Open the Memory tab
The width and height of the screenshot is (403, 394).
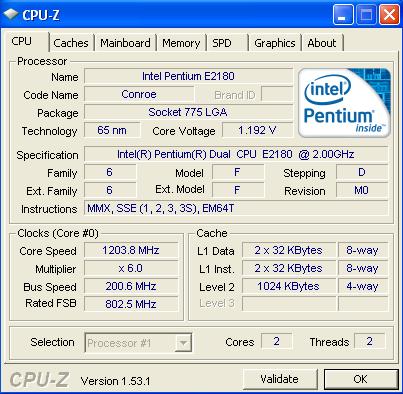[x=181, y=43]
